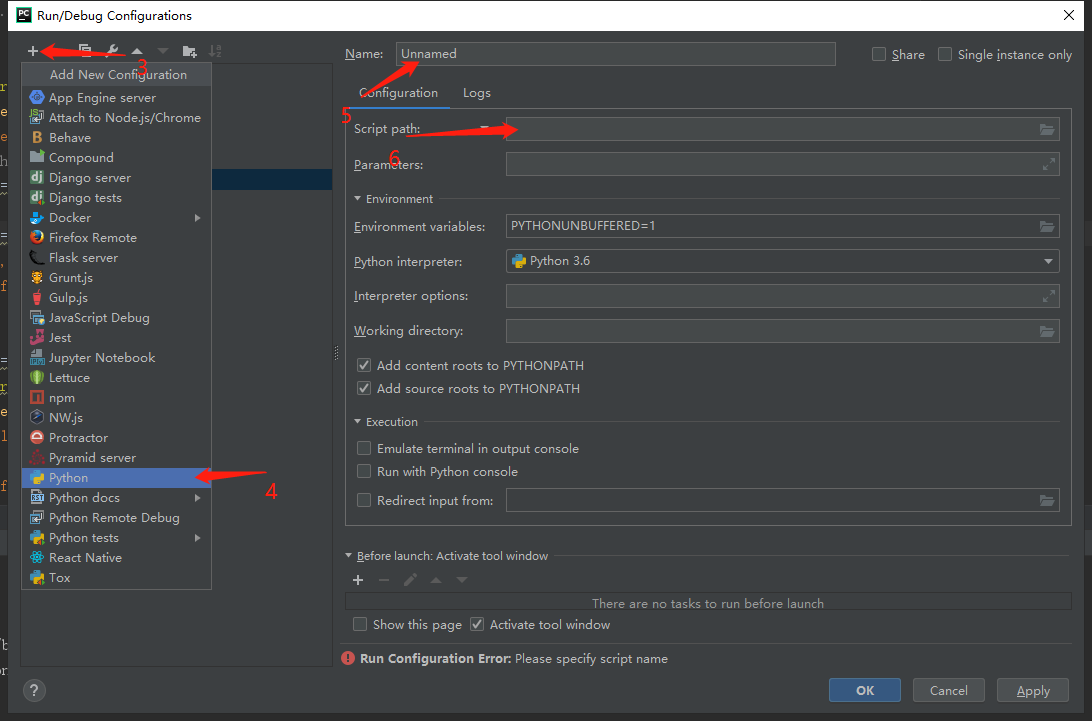Expand the Python tests submenu

point(198,538)
